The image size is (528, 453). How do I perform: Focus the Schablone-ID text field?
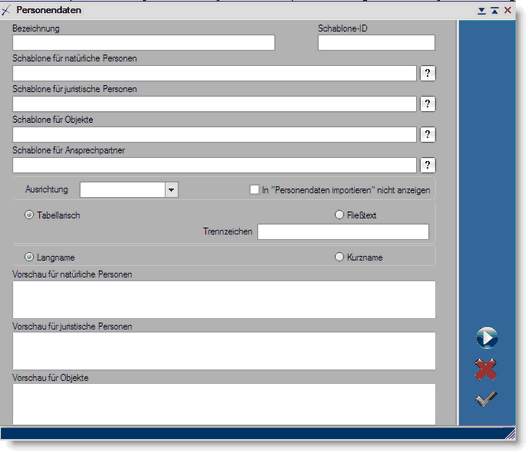[x=376, y=43]
